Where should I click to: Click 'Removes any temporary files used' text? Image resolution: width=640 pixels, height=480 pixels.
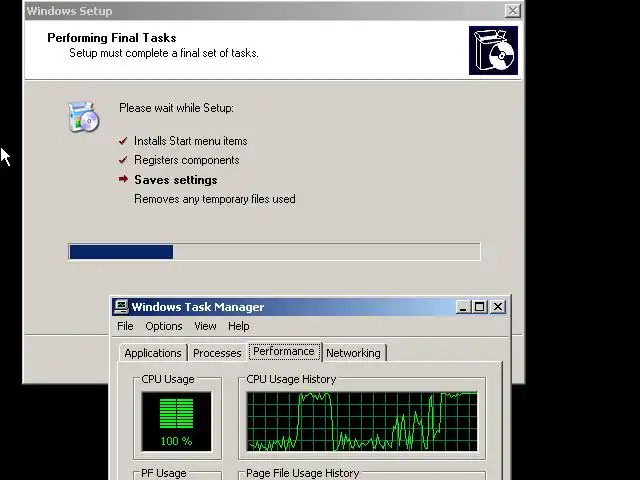coord(215,199)
